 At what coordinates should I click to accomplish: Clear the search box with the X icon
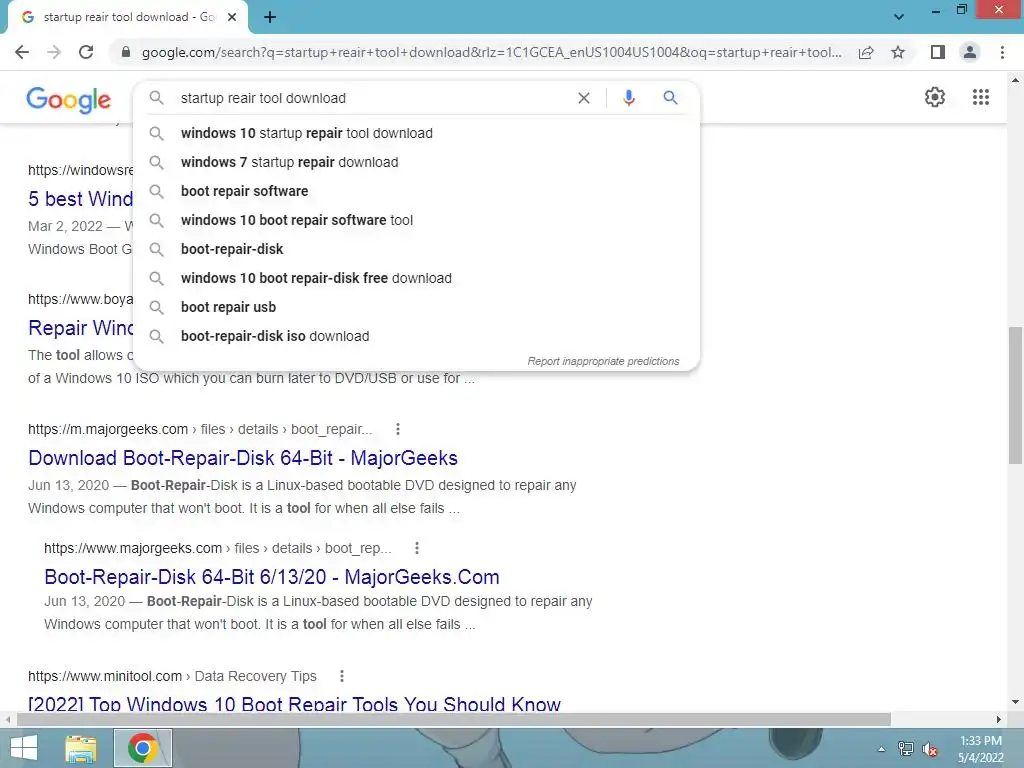point(584,98)
